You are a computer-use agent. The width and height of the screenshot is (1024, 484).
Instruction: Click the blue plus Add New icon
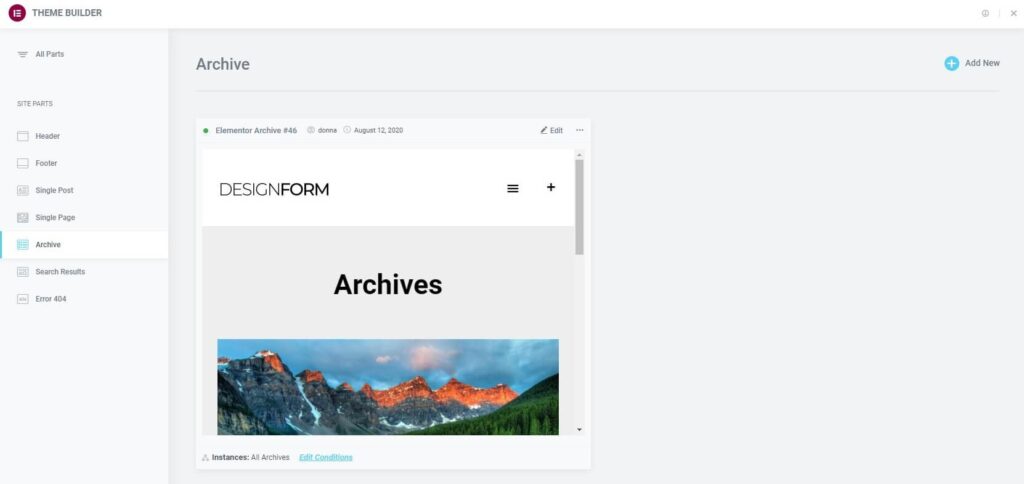(952, 63)
